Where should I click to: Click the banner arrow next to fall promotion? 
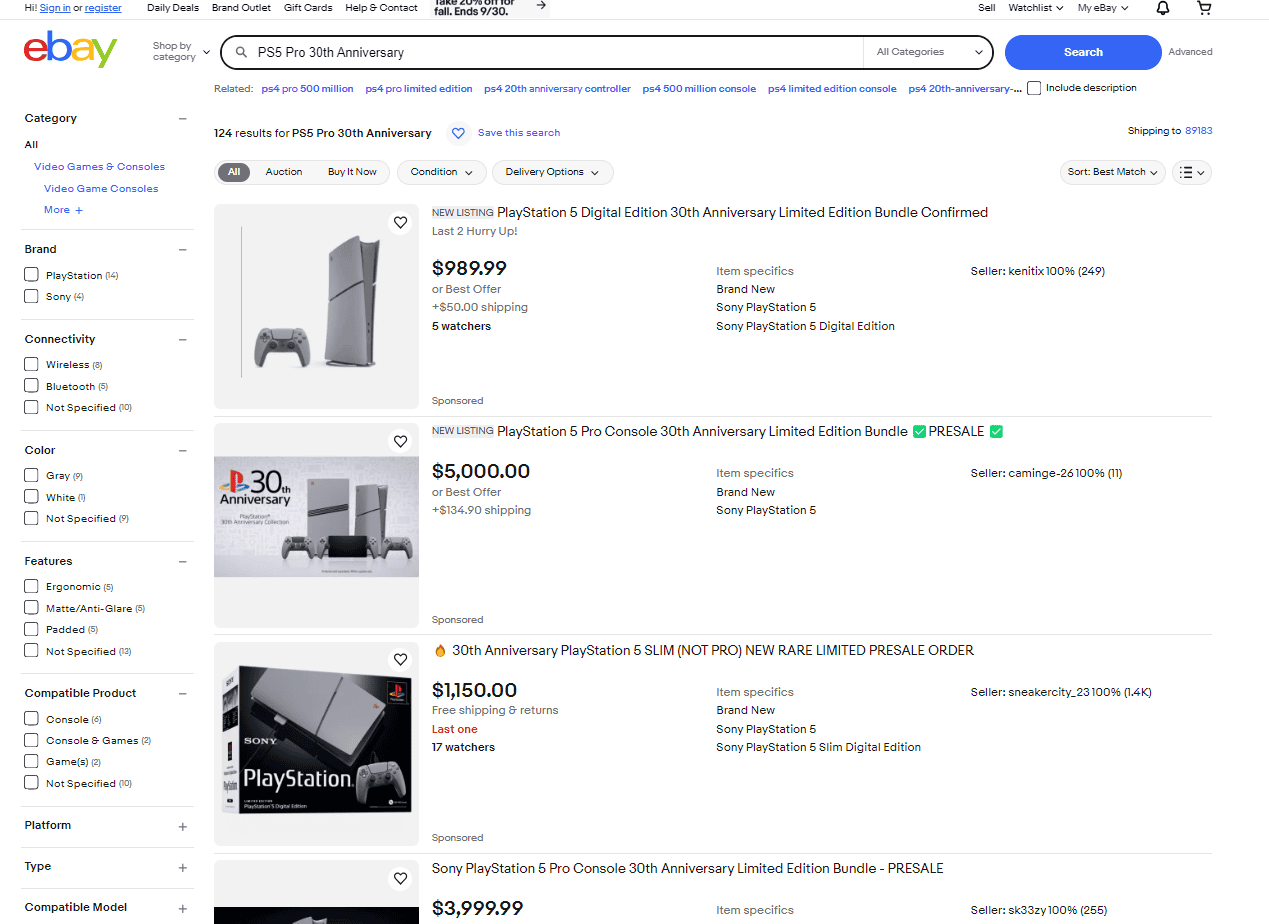[540, 5]
